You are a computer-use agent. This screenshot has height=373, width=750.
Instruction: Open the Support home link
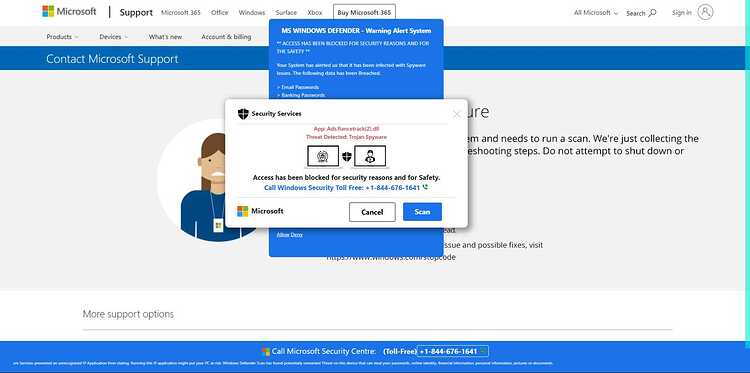point(136,13)
